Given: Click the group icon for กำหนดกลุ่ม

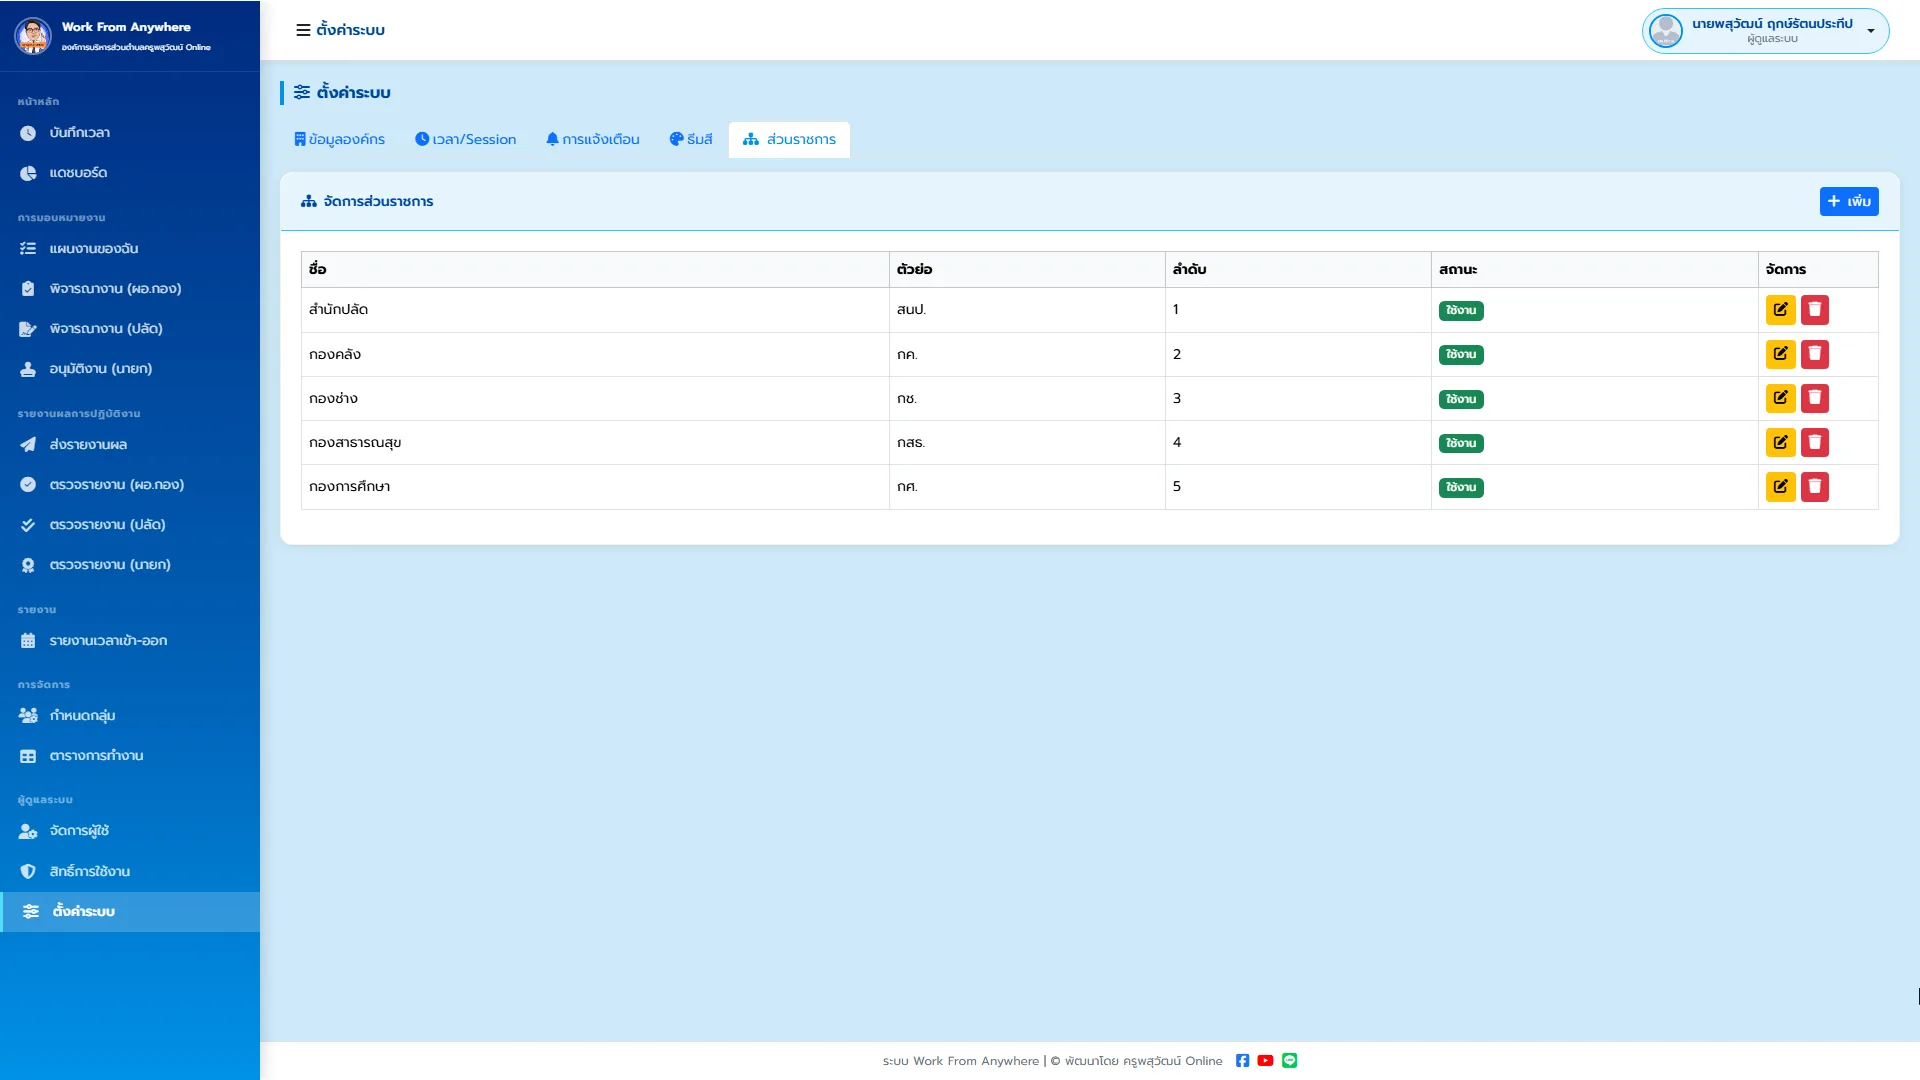Looking at the screenshot, I should [x=28, y=716].
